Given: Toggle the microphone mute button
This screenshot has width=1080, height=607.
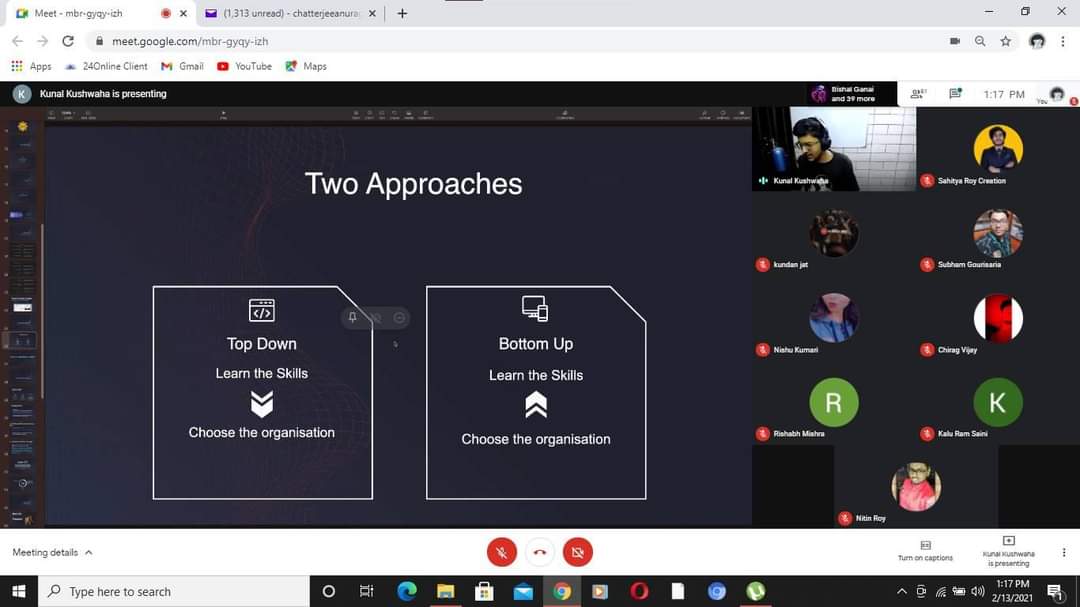Looking at the screenshot, I should pyautogui.click(x=502, y=552).
